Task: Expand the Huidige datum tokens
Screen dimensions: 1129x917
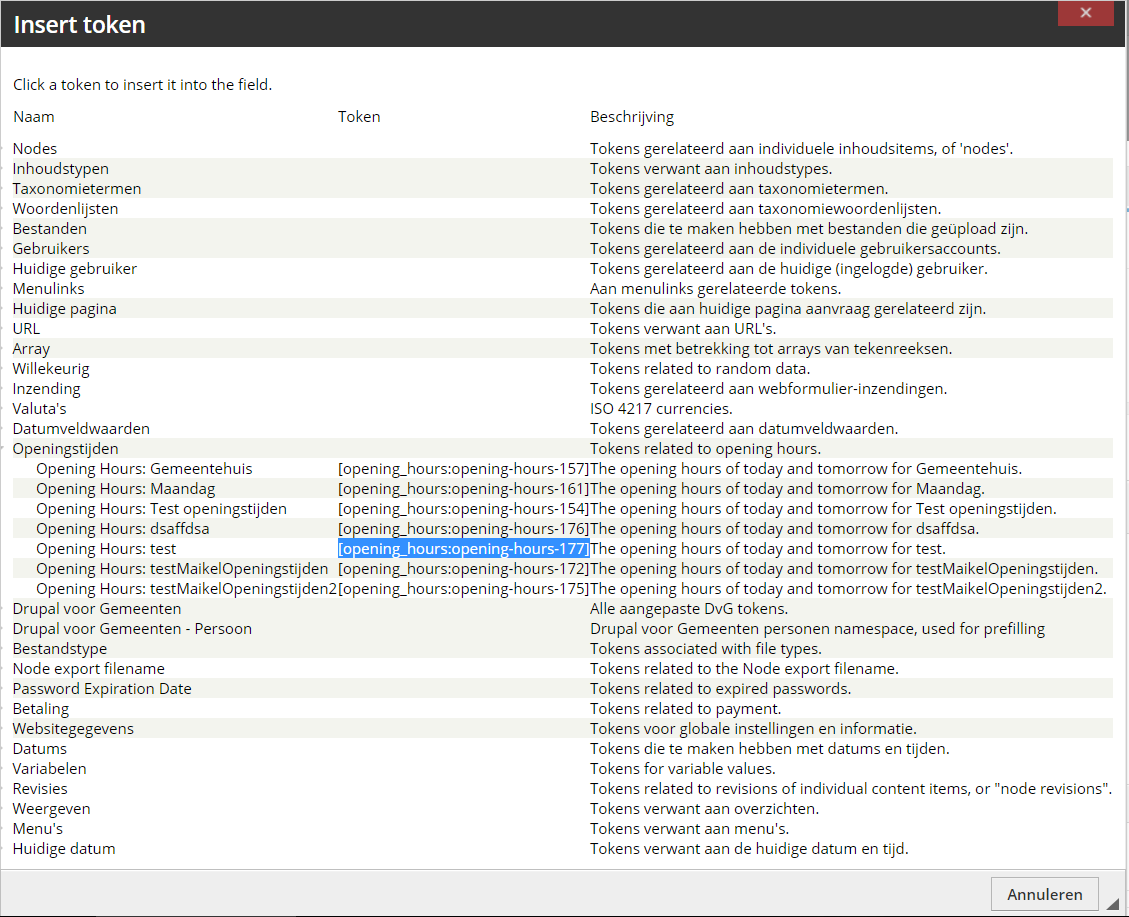Action: pyautogui.click(x=64, y=849)
